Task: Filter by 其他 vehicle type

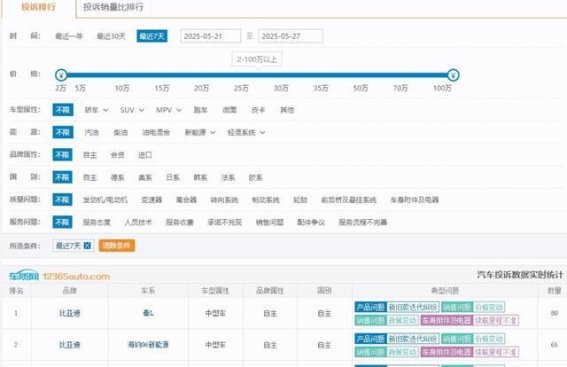Action: 287,110
